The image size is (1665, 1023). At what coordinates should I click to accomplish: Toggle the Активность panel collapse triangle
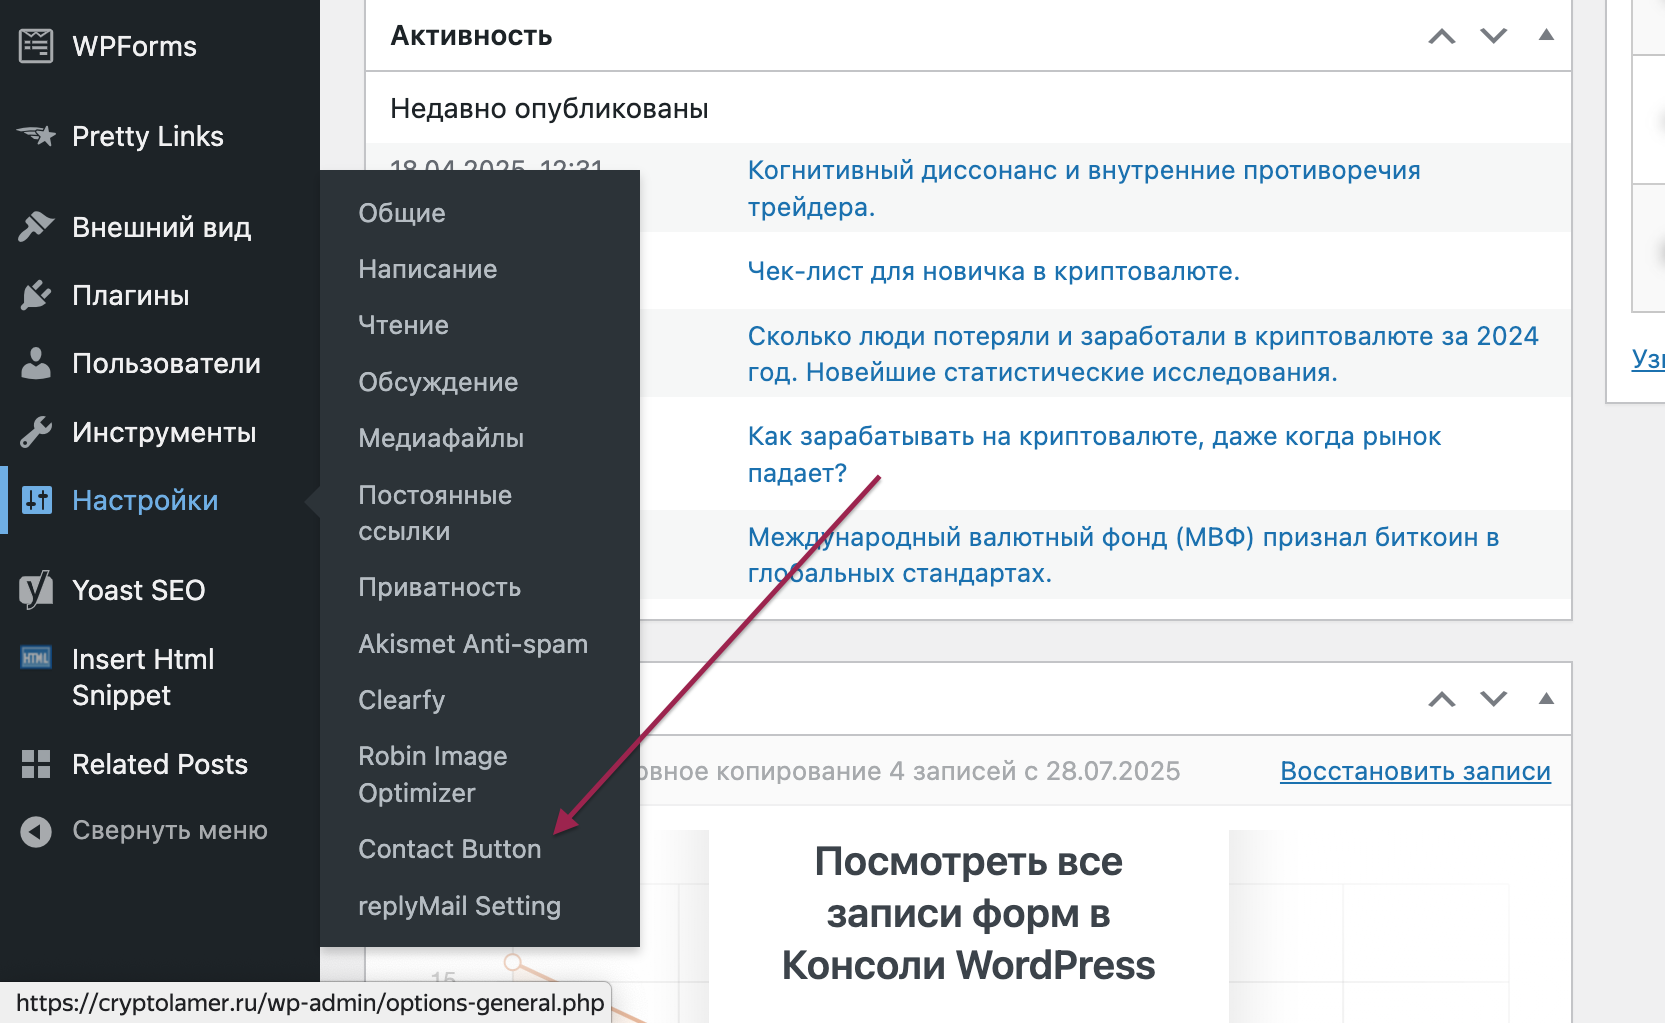[1546, 35]
